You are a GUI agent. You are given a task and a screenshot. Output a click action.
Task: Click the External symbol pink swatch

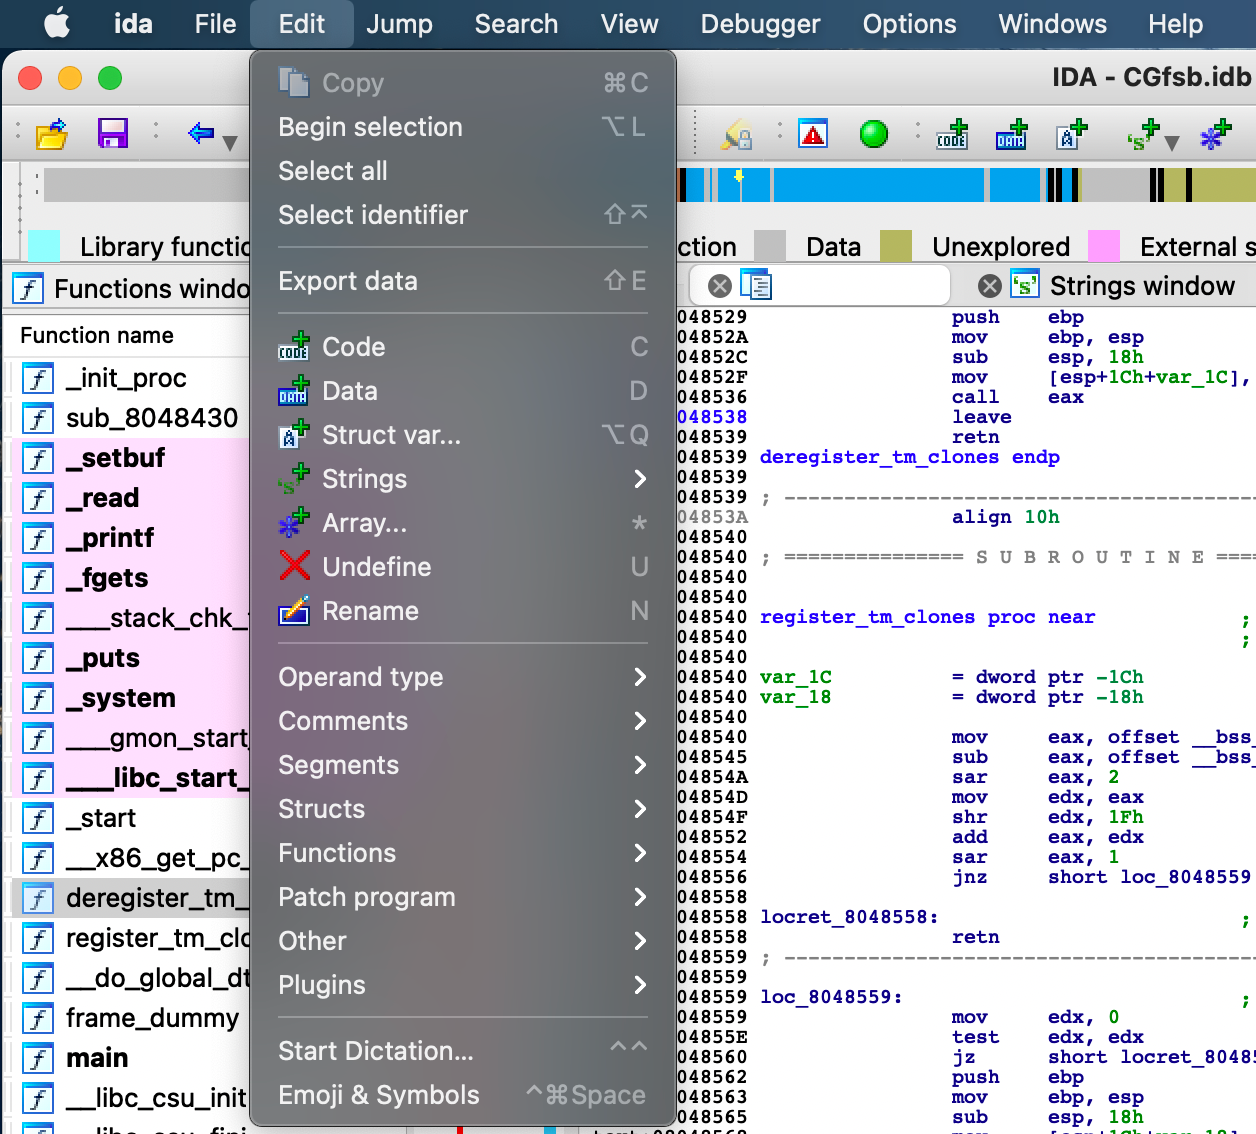(x=1104, y=245)
